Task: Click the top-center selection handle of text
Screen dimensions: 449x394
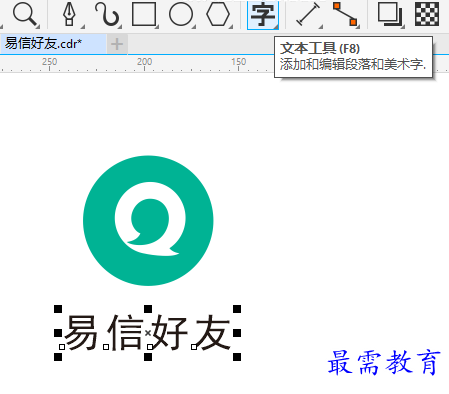Action: click(x=148, y=309)
